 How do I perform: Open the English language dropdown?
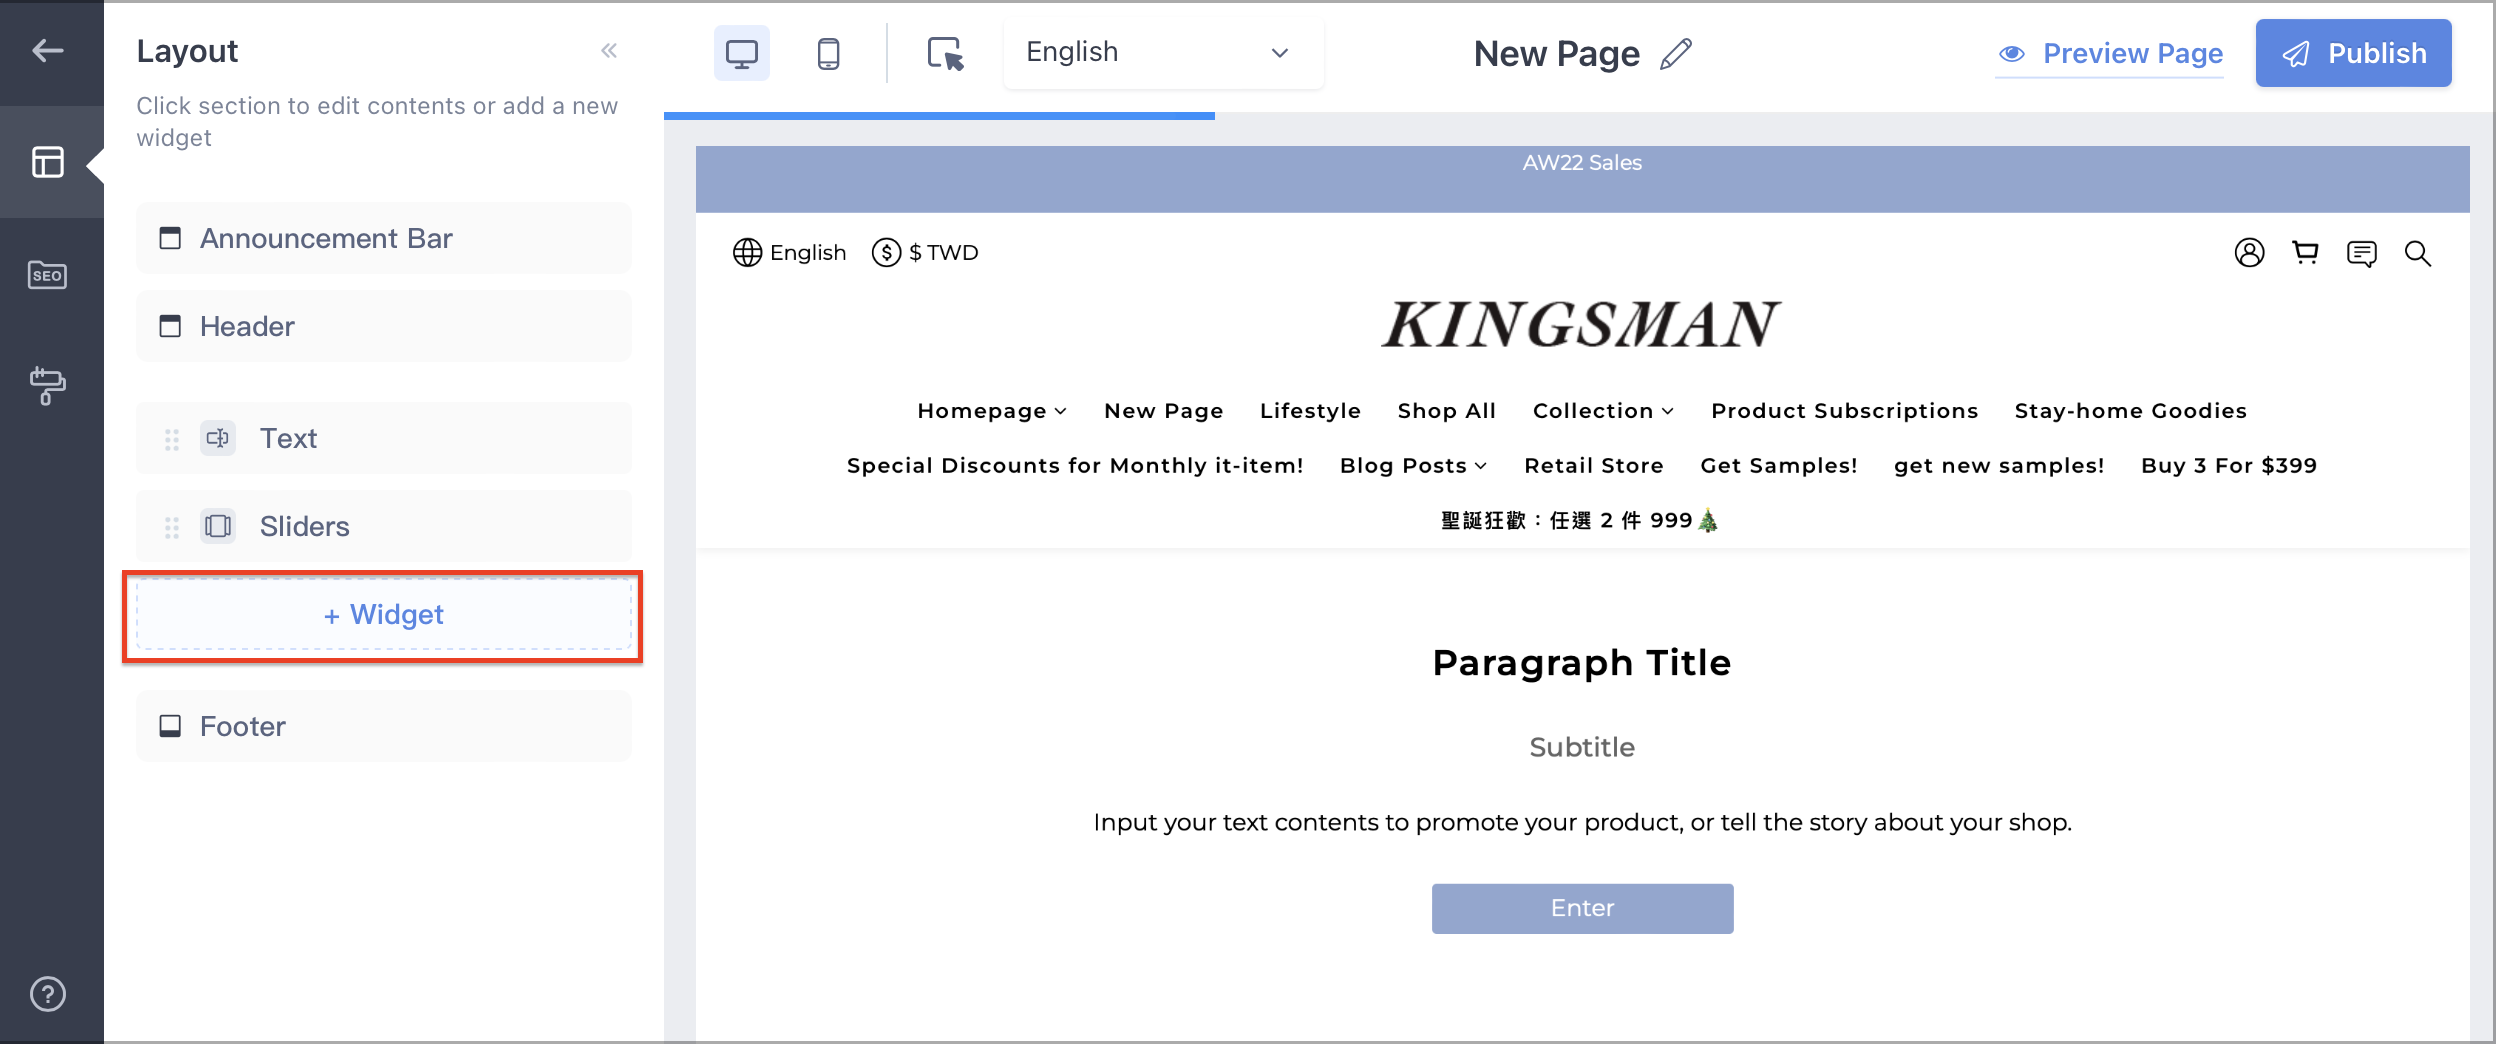tap(1162, 51)
